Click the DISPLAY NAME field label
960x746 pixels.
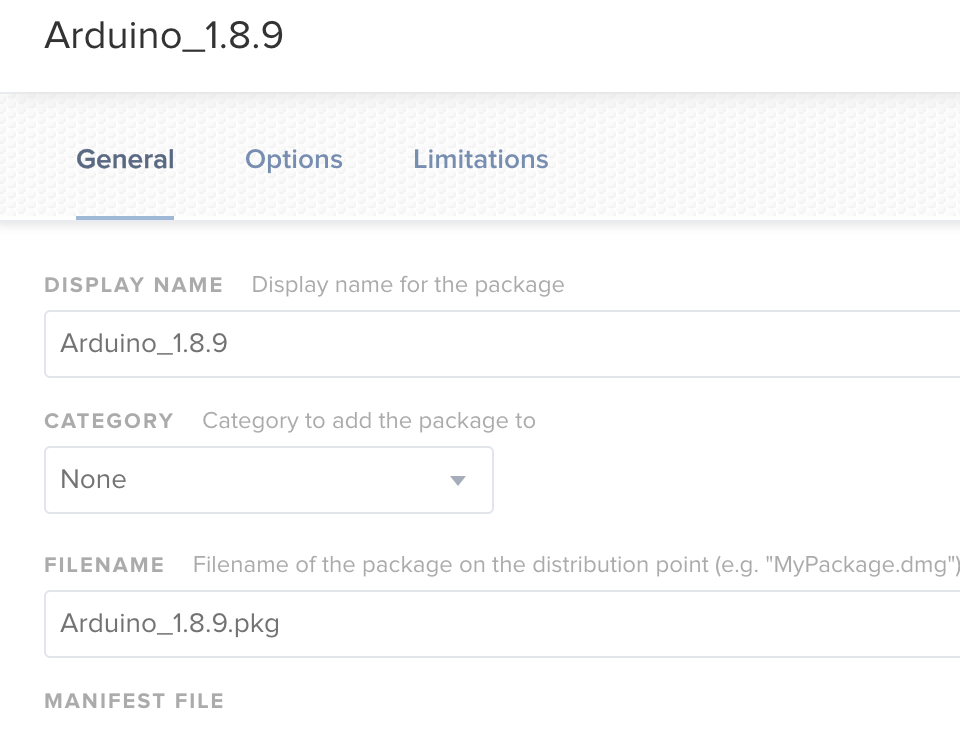tap(133, 285)
